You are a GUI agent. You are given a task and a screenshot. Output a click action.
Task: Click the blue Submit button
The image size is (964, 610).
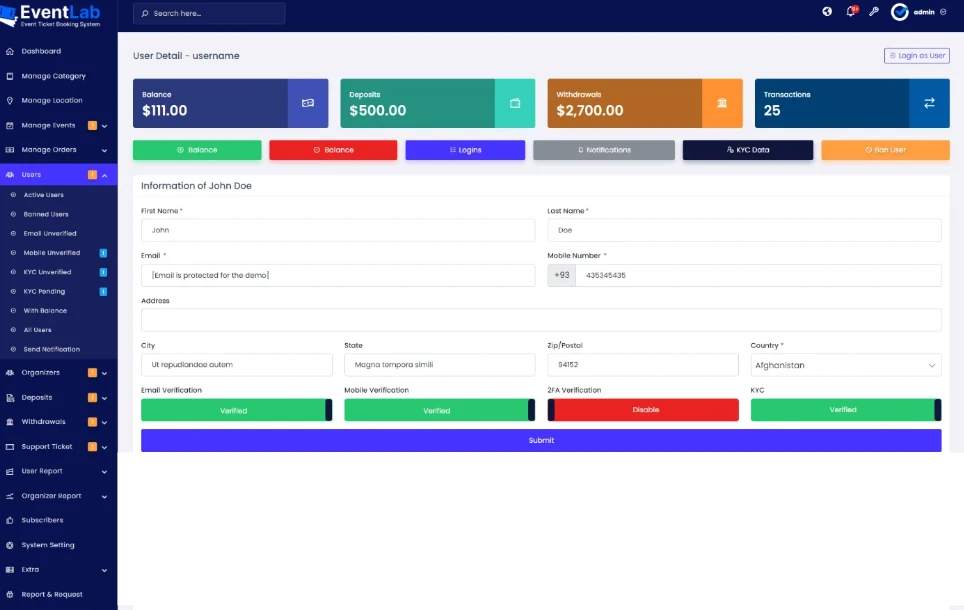(541, 440)
